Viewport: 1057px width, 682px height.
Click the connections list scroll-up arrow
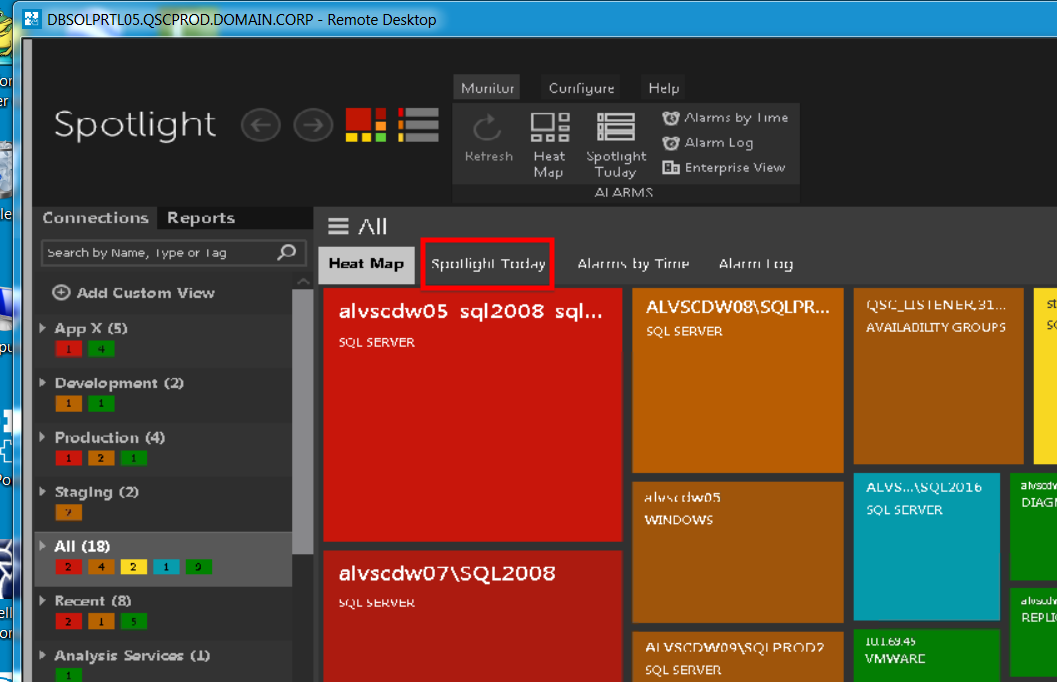(x=303, y=281)
